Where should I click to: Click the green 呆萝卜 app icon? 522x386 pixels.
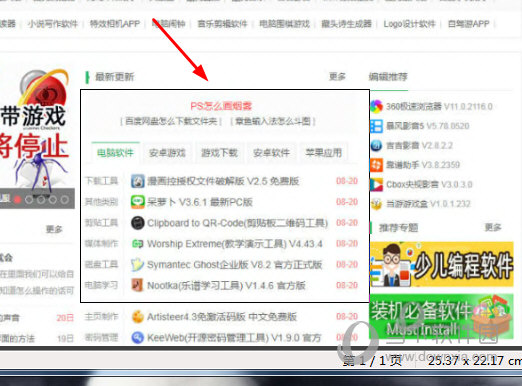(138, 202)
